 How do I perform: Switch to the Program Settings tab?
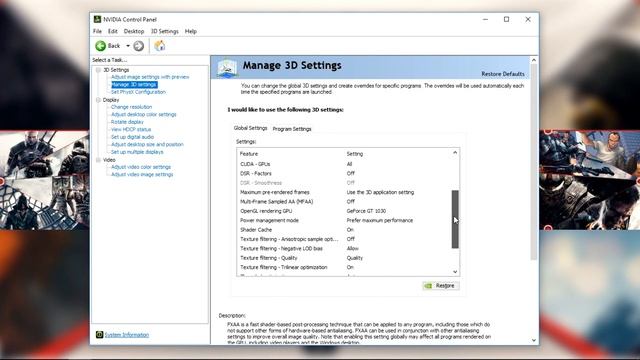(x=292, y=129)
